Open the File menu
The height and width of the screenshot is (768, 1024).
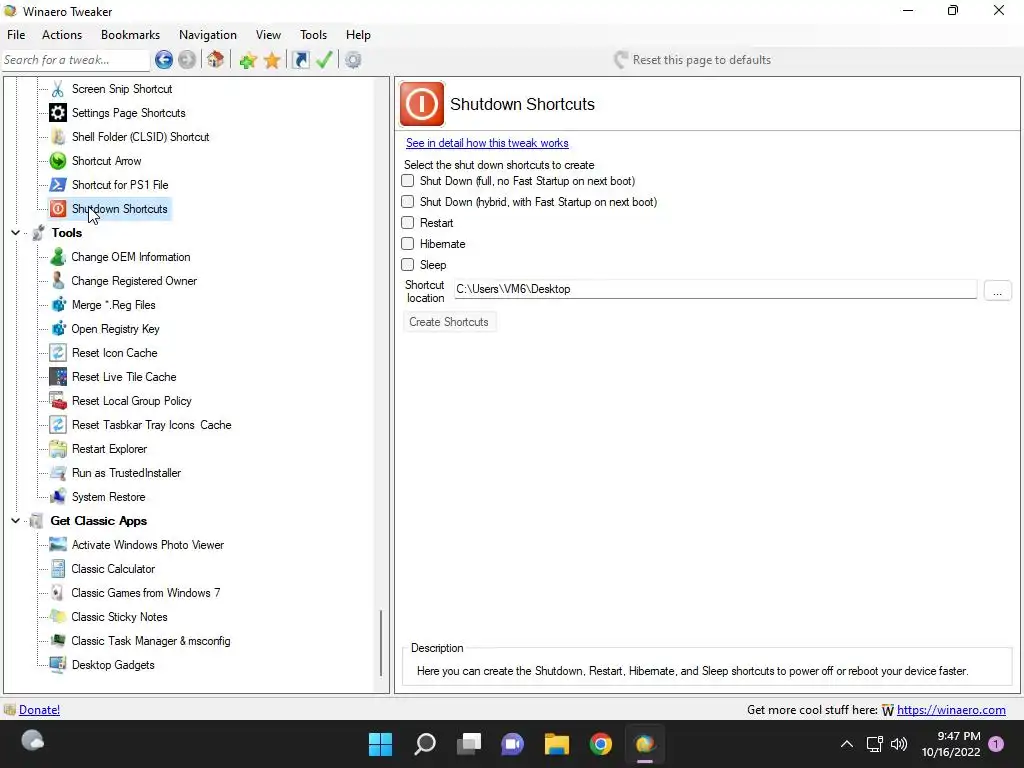(x=16, y=35)
